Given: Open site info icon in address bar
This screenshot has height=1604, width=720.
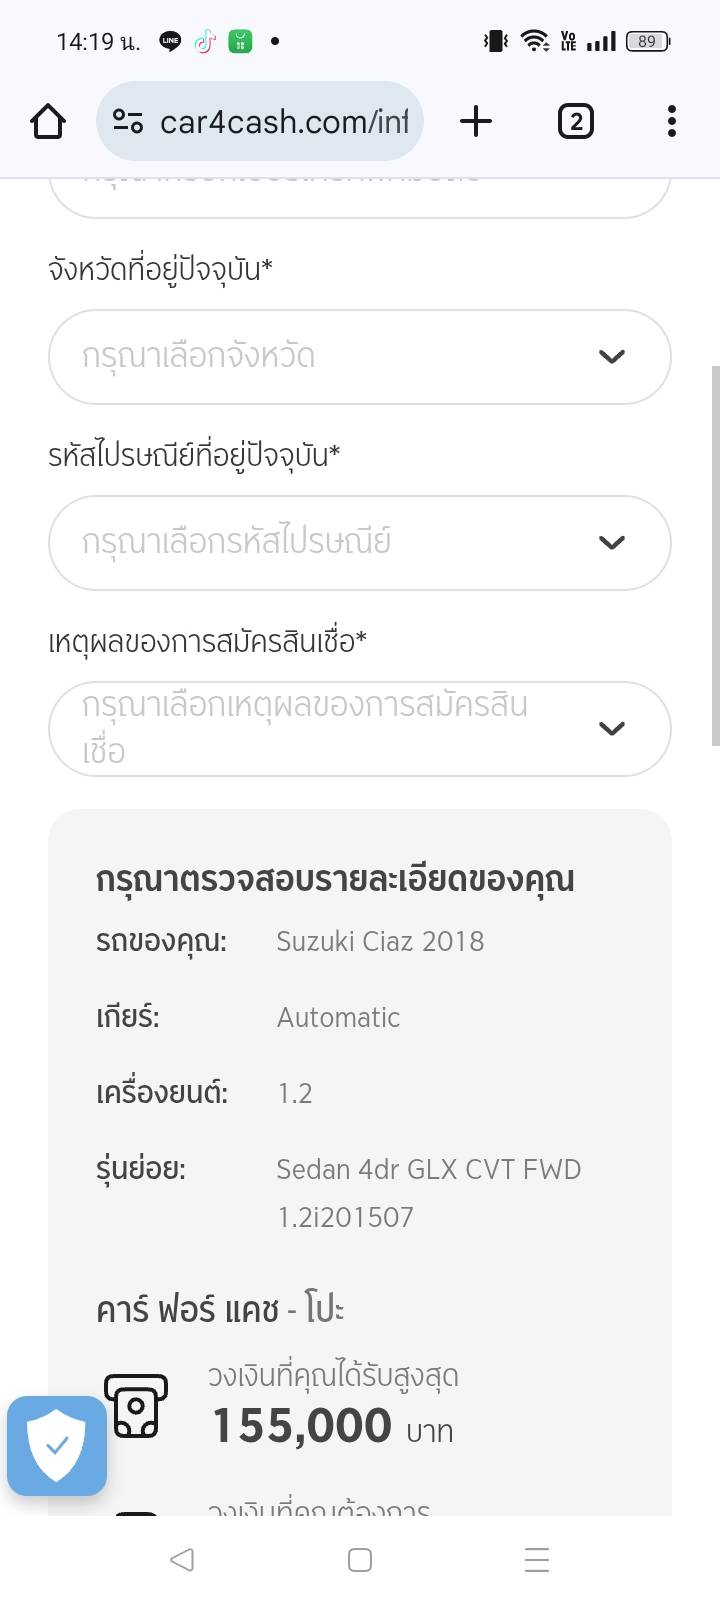Looking at the screenshot, I should (x=128, y=122).
